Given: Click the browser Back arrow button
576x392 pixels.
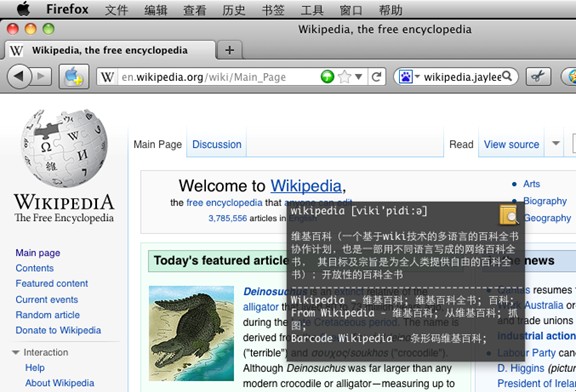Looking at the screenshot, I should coord(19,76).
